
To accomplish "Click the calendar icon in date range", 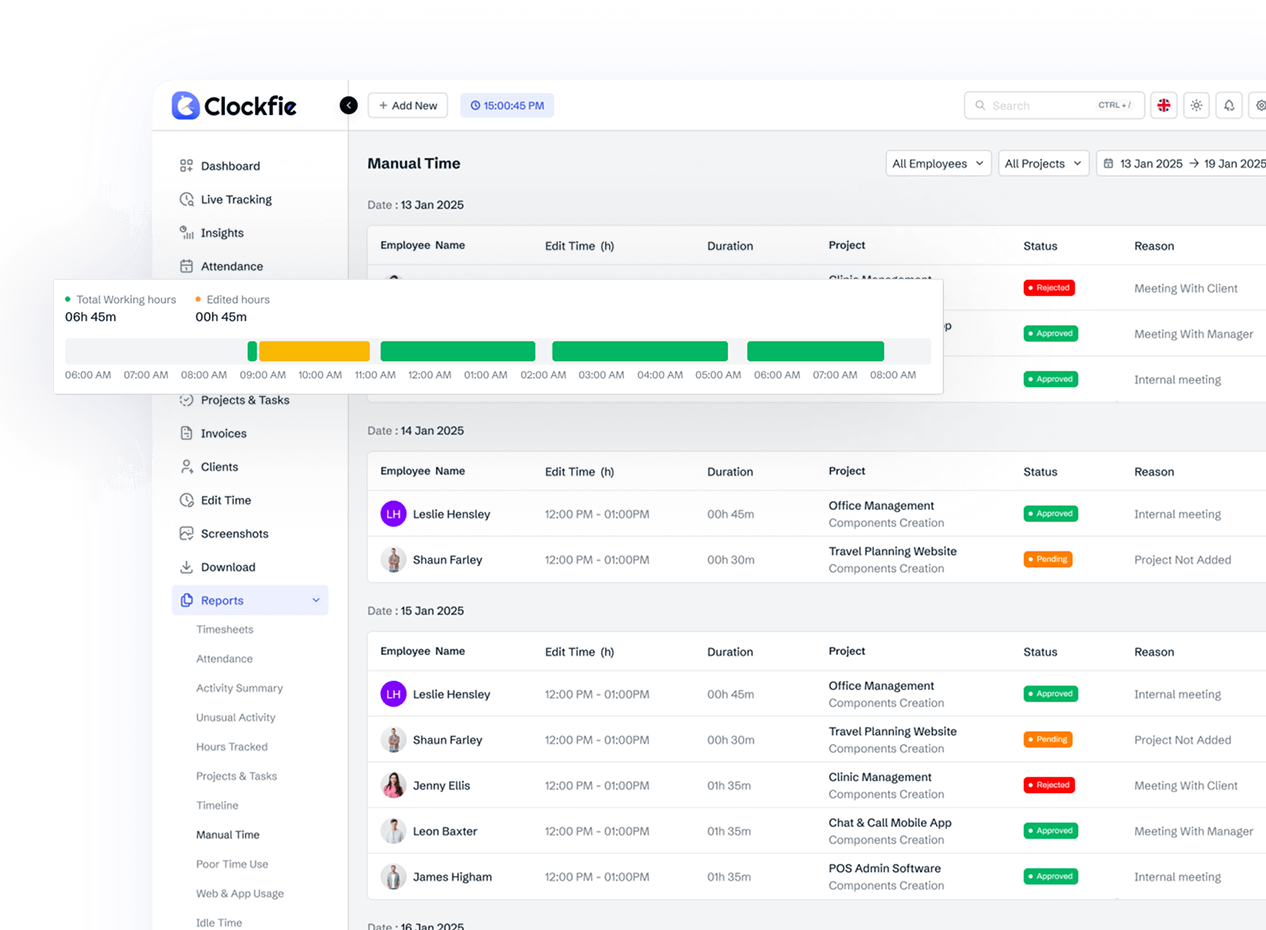I will pos(1108,163).
